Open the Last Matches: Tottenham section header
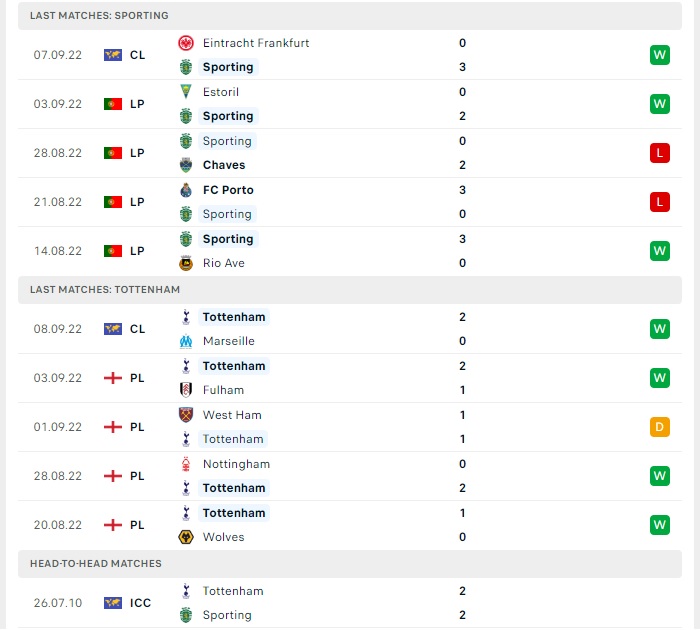 (x=350, y=290)
